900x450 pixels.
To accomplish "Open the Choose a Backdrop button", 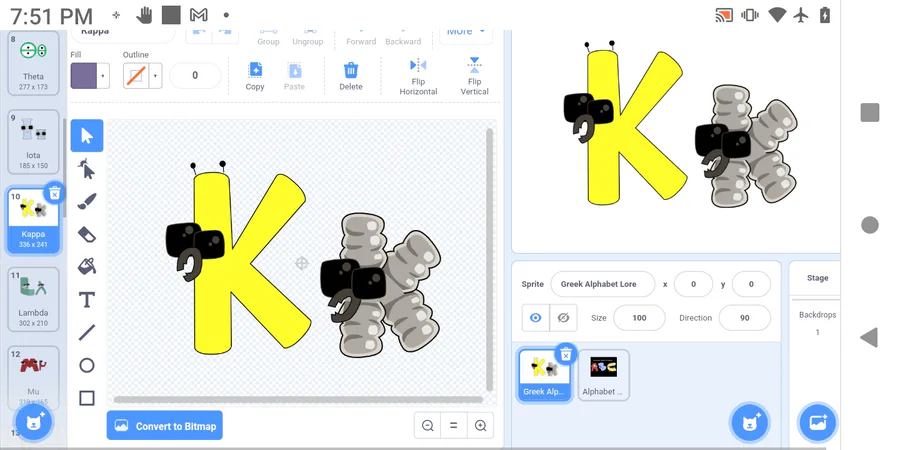I will [x=817, y=423].
